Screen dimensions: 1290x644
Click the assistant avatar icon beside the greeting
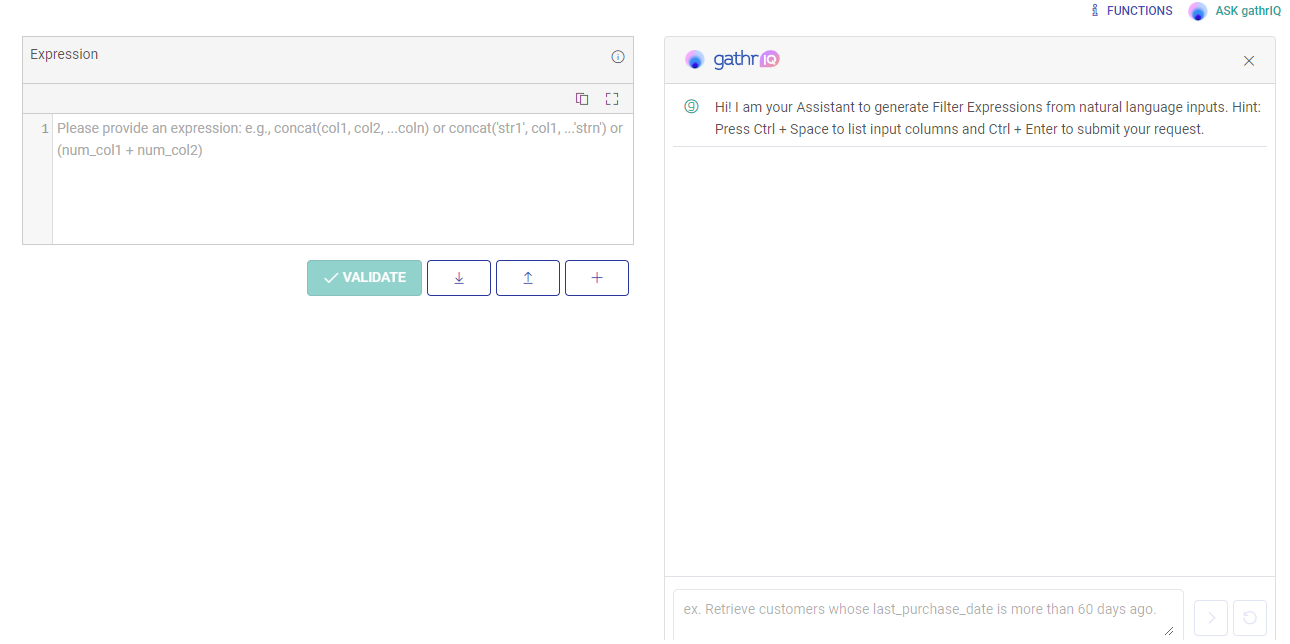tap(691, 107)
